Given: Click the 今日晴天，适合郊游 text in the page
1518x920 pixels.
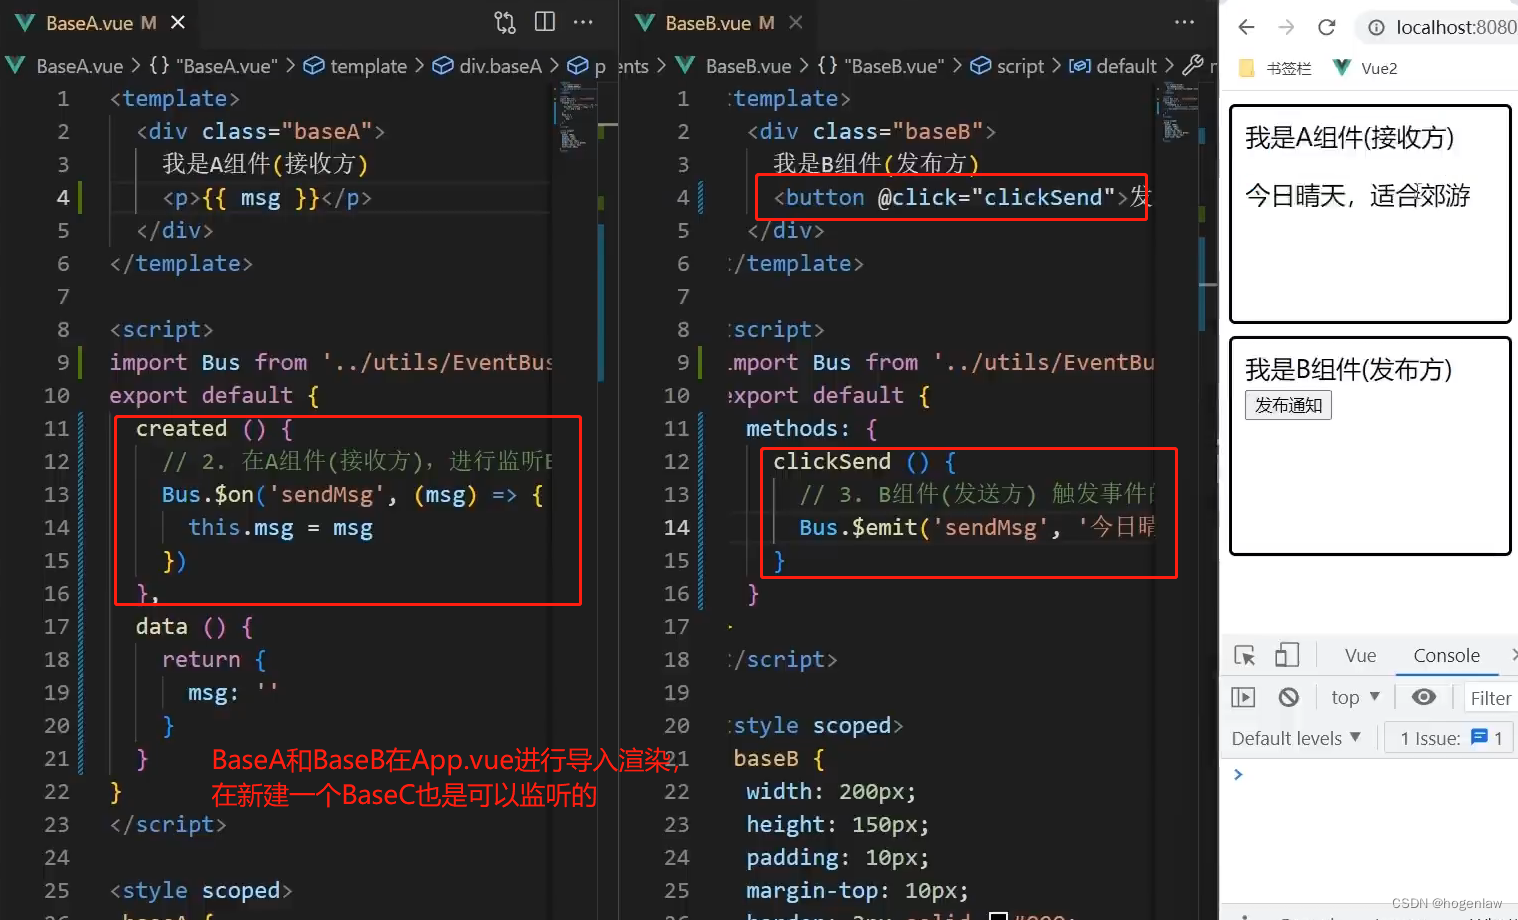Looking at the screenshot, I should click(1357, 195).
